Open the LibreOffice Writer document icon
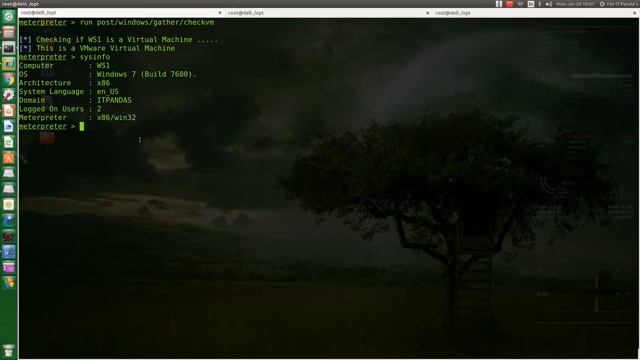Image resolution: width=640 pixels, height=360 pixels. pos(9,126)
